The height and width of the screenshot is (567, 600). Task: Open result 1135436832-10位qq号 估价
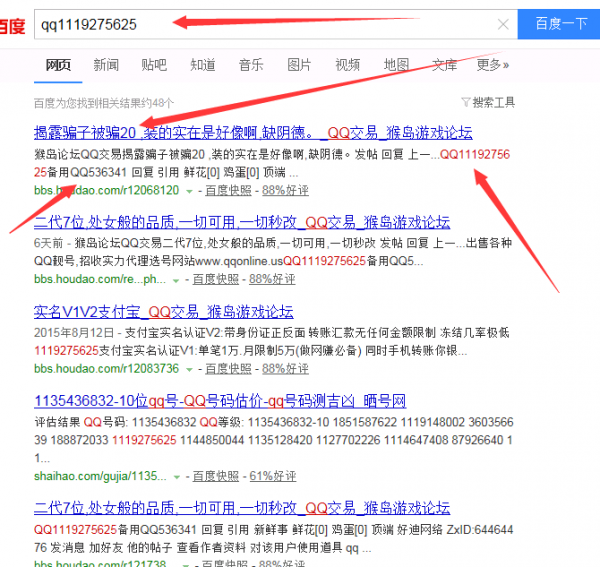click(220, 401)
